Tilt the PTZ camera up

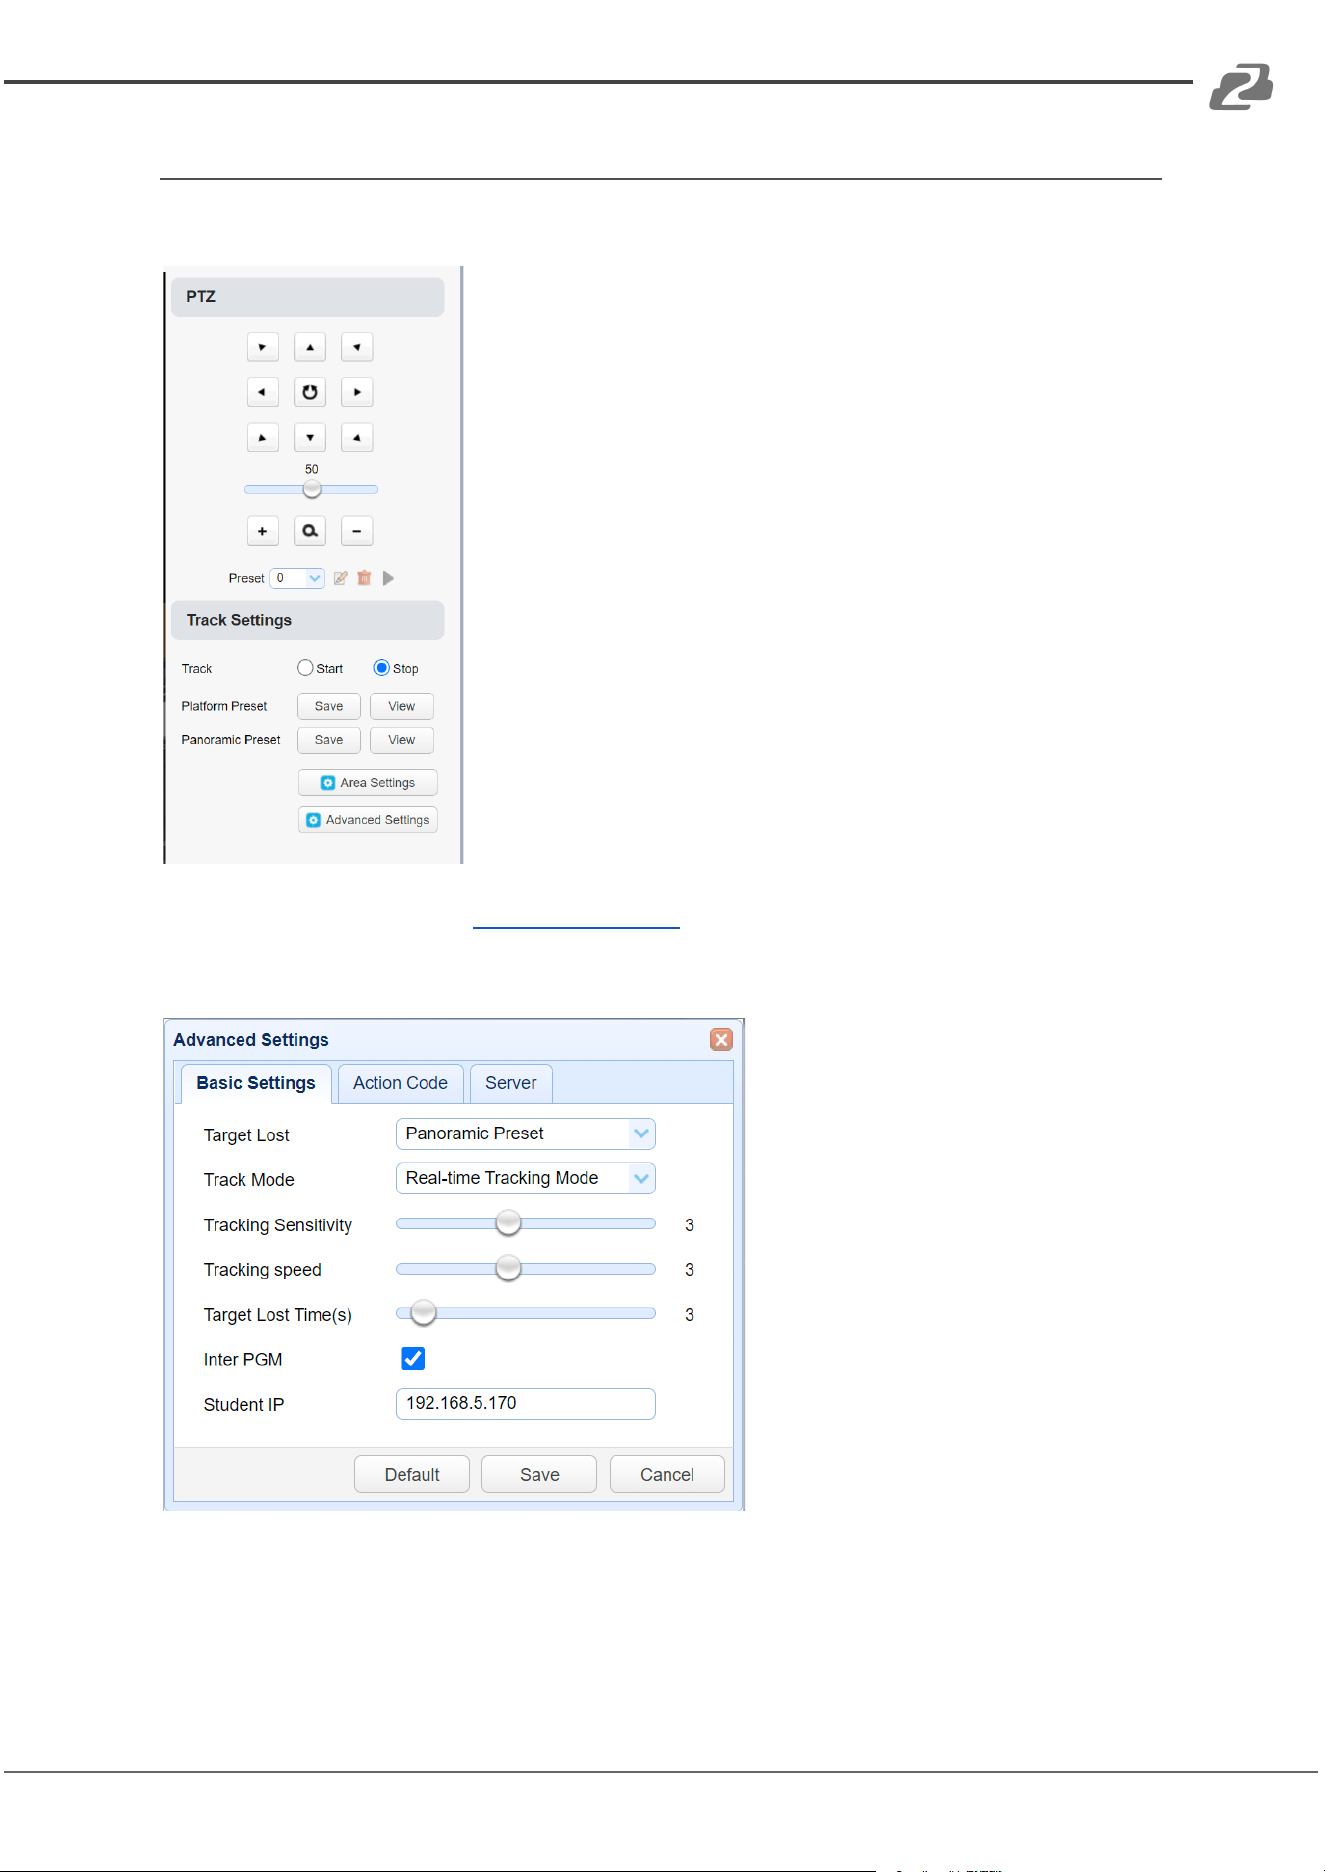pos(310,347)
